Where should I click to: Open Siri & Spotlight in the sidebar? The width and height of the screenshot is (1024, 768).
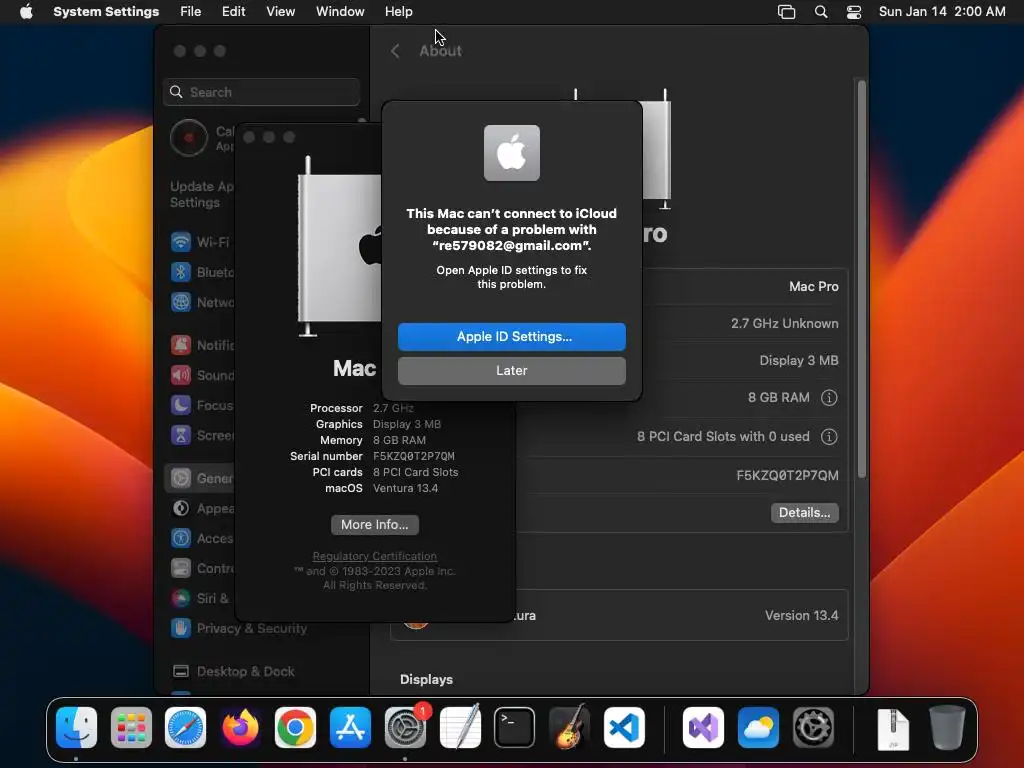pos(200,598)
